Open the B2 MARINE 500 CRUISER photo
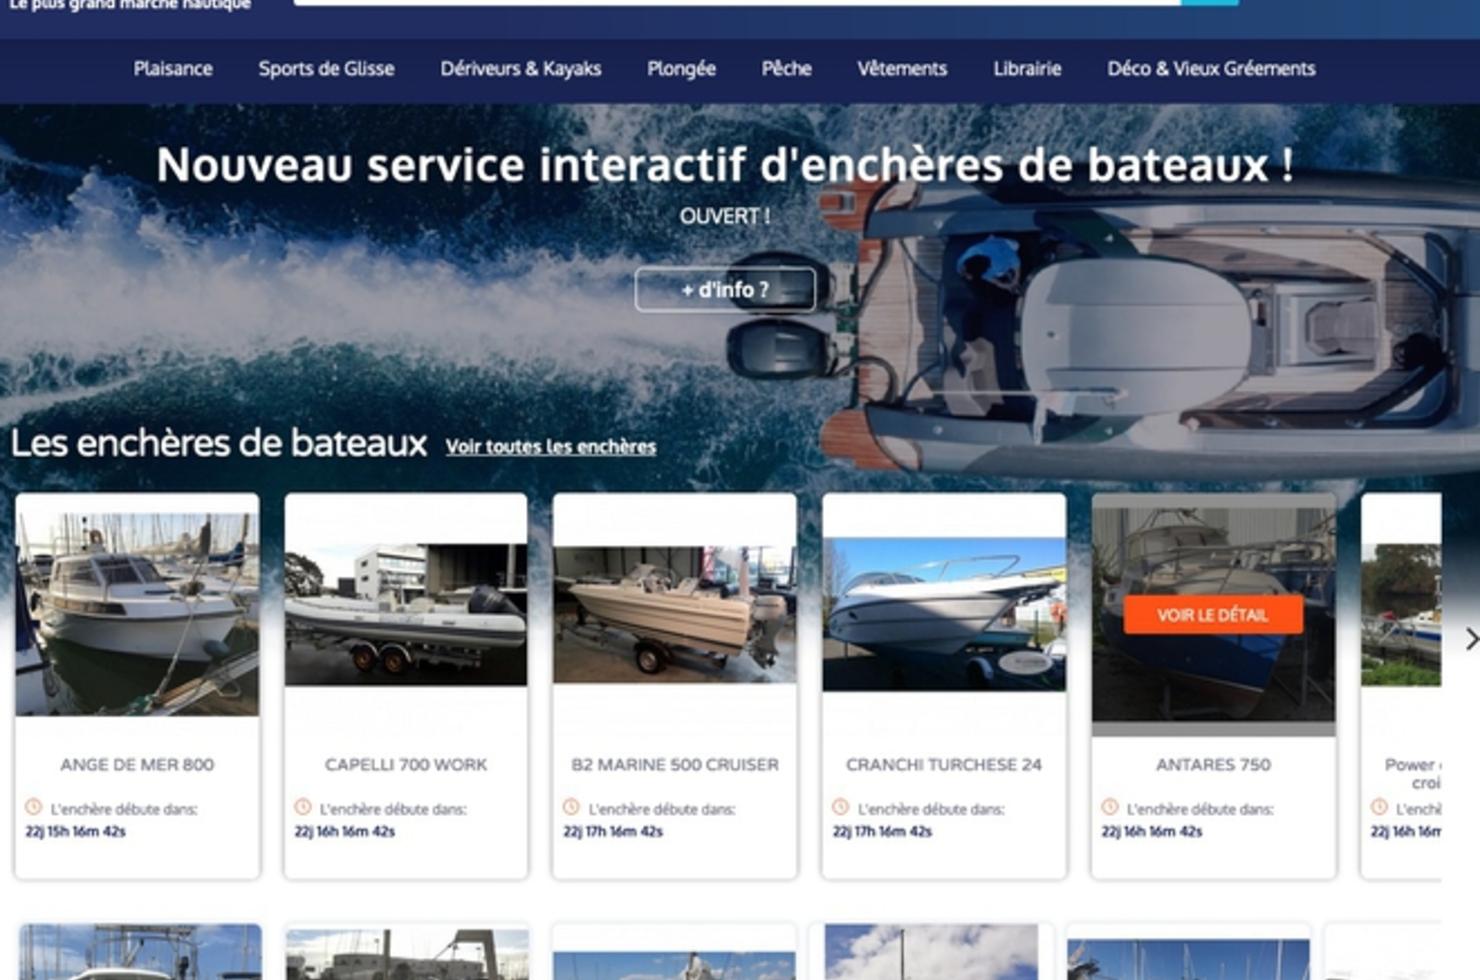The image size is (1480, 980). point(675,614)
